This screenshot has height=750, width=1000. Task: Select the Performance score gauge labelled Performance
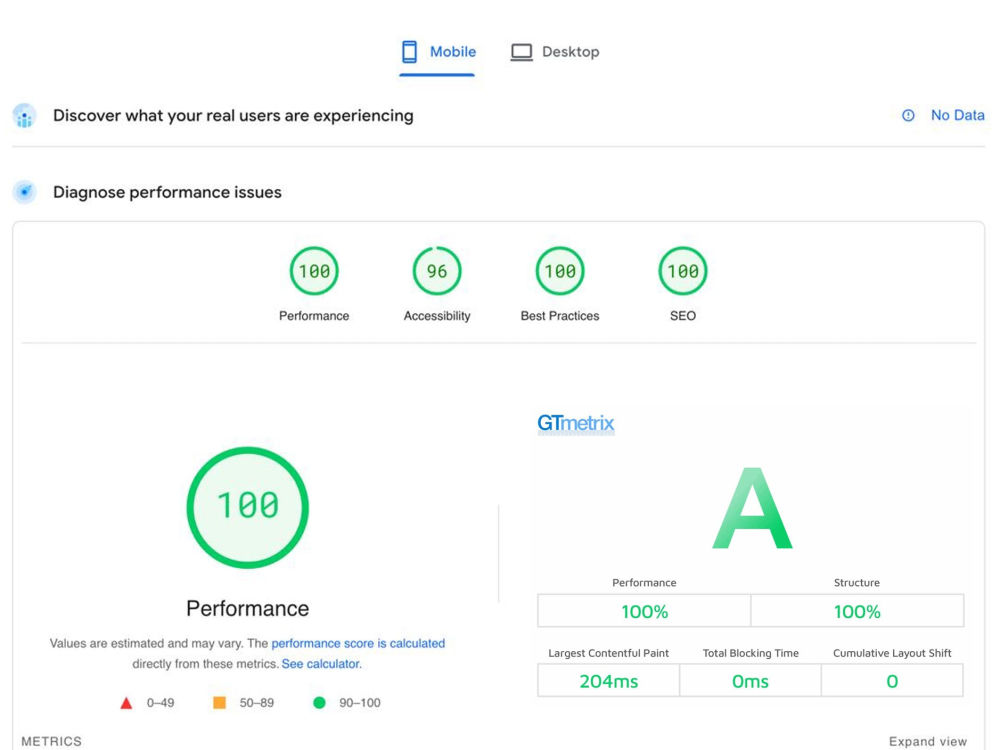(314, 271)
